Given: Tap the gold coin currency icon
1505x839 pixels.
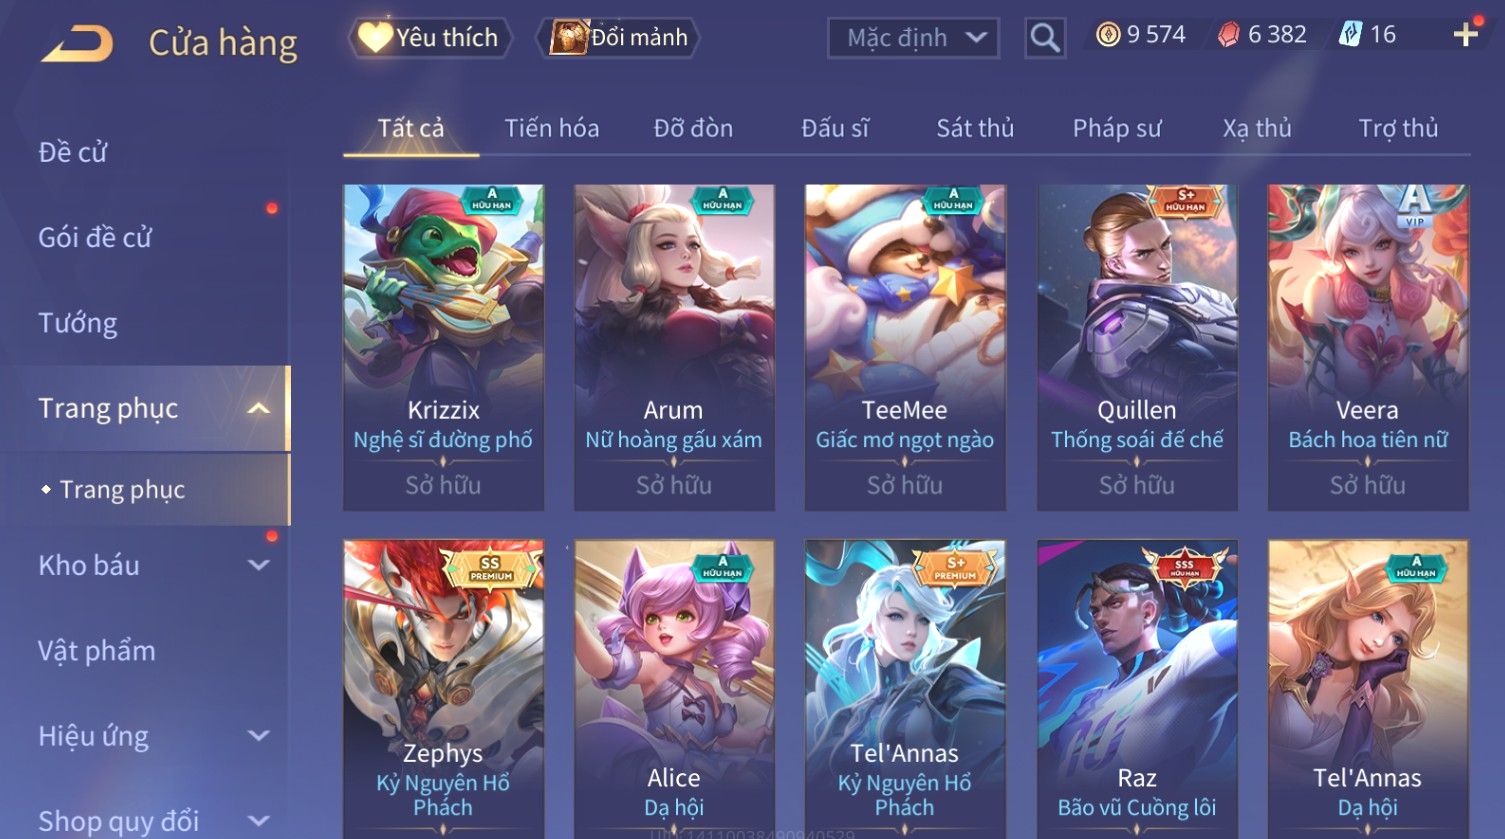Looking at the screenshot, I should click(x=1107, y=35).
